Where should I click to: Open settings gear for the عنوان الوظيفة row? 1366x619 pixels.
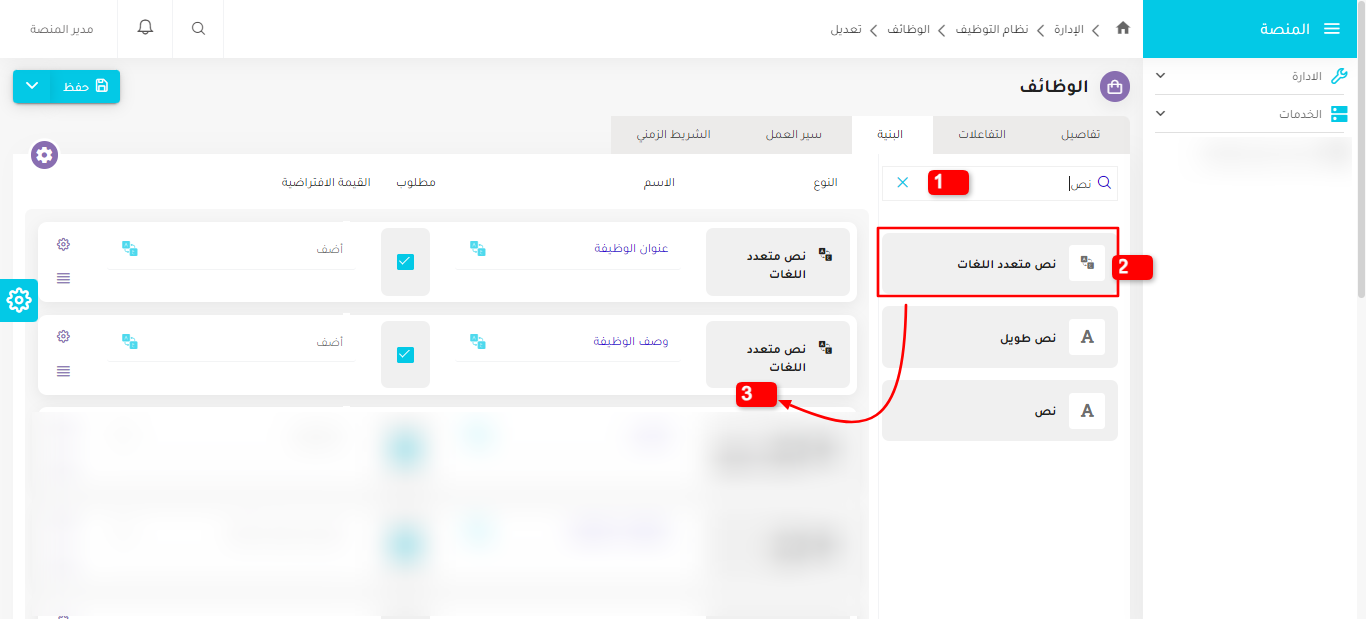[63, 243]
